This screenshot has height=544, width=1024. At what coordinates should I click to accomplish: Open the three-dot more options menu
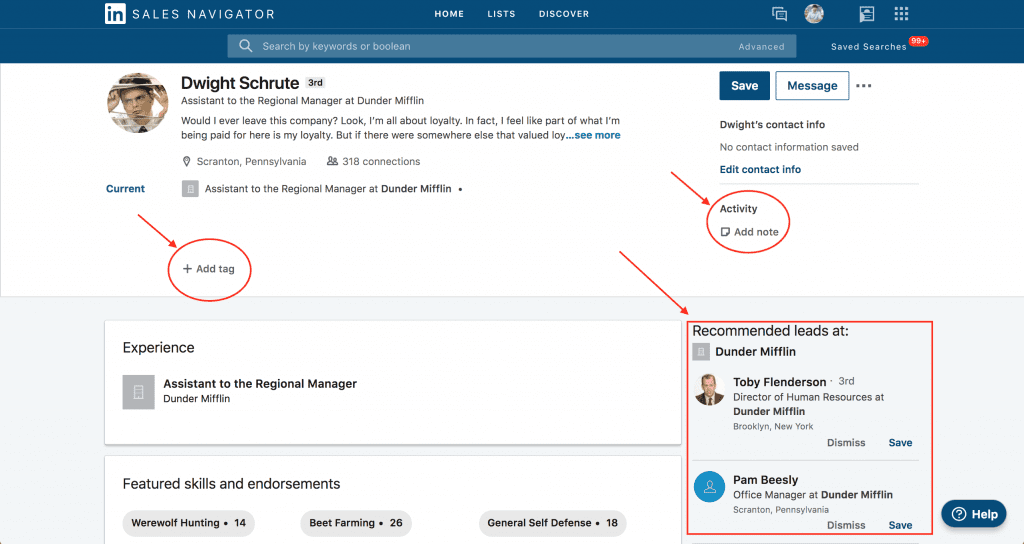863,86
